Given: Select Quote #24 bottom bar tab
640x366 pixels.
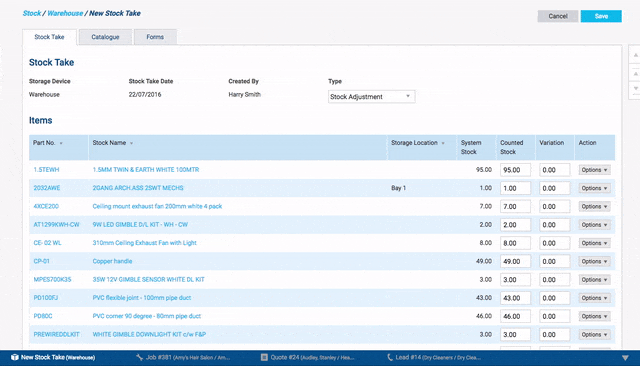Looking at the screenshot, I should point(307,357).
